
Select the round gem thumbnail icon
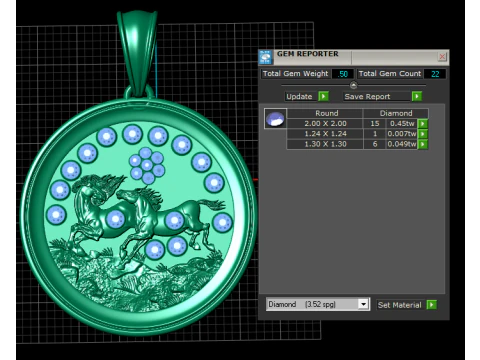point(275,119)
